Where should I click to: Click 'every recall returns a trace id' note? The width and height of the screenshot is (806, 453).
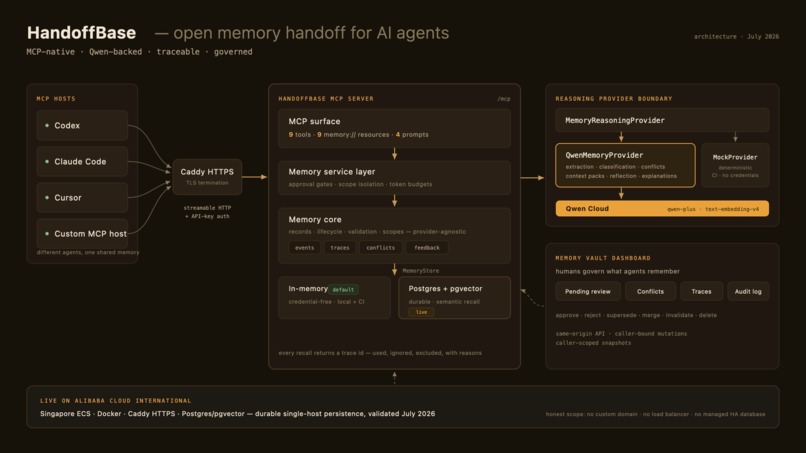tap(380, 353)
